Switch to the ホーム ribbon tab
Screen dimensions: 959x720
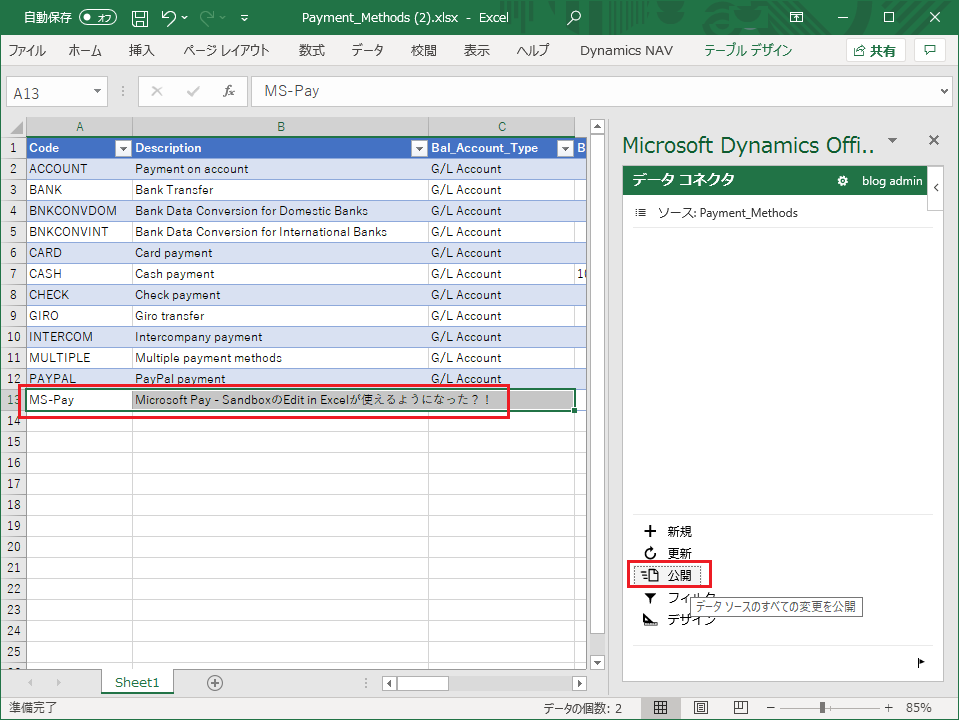click(85, 50)
